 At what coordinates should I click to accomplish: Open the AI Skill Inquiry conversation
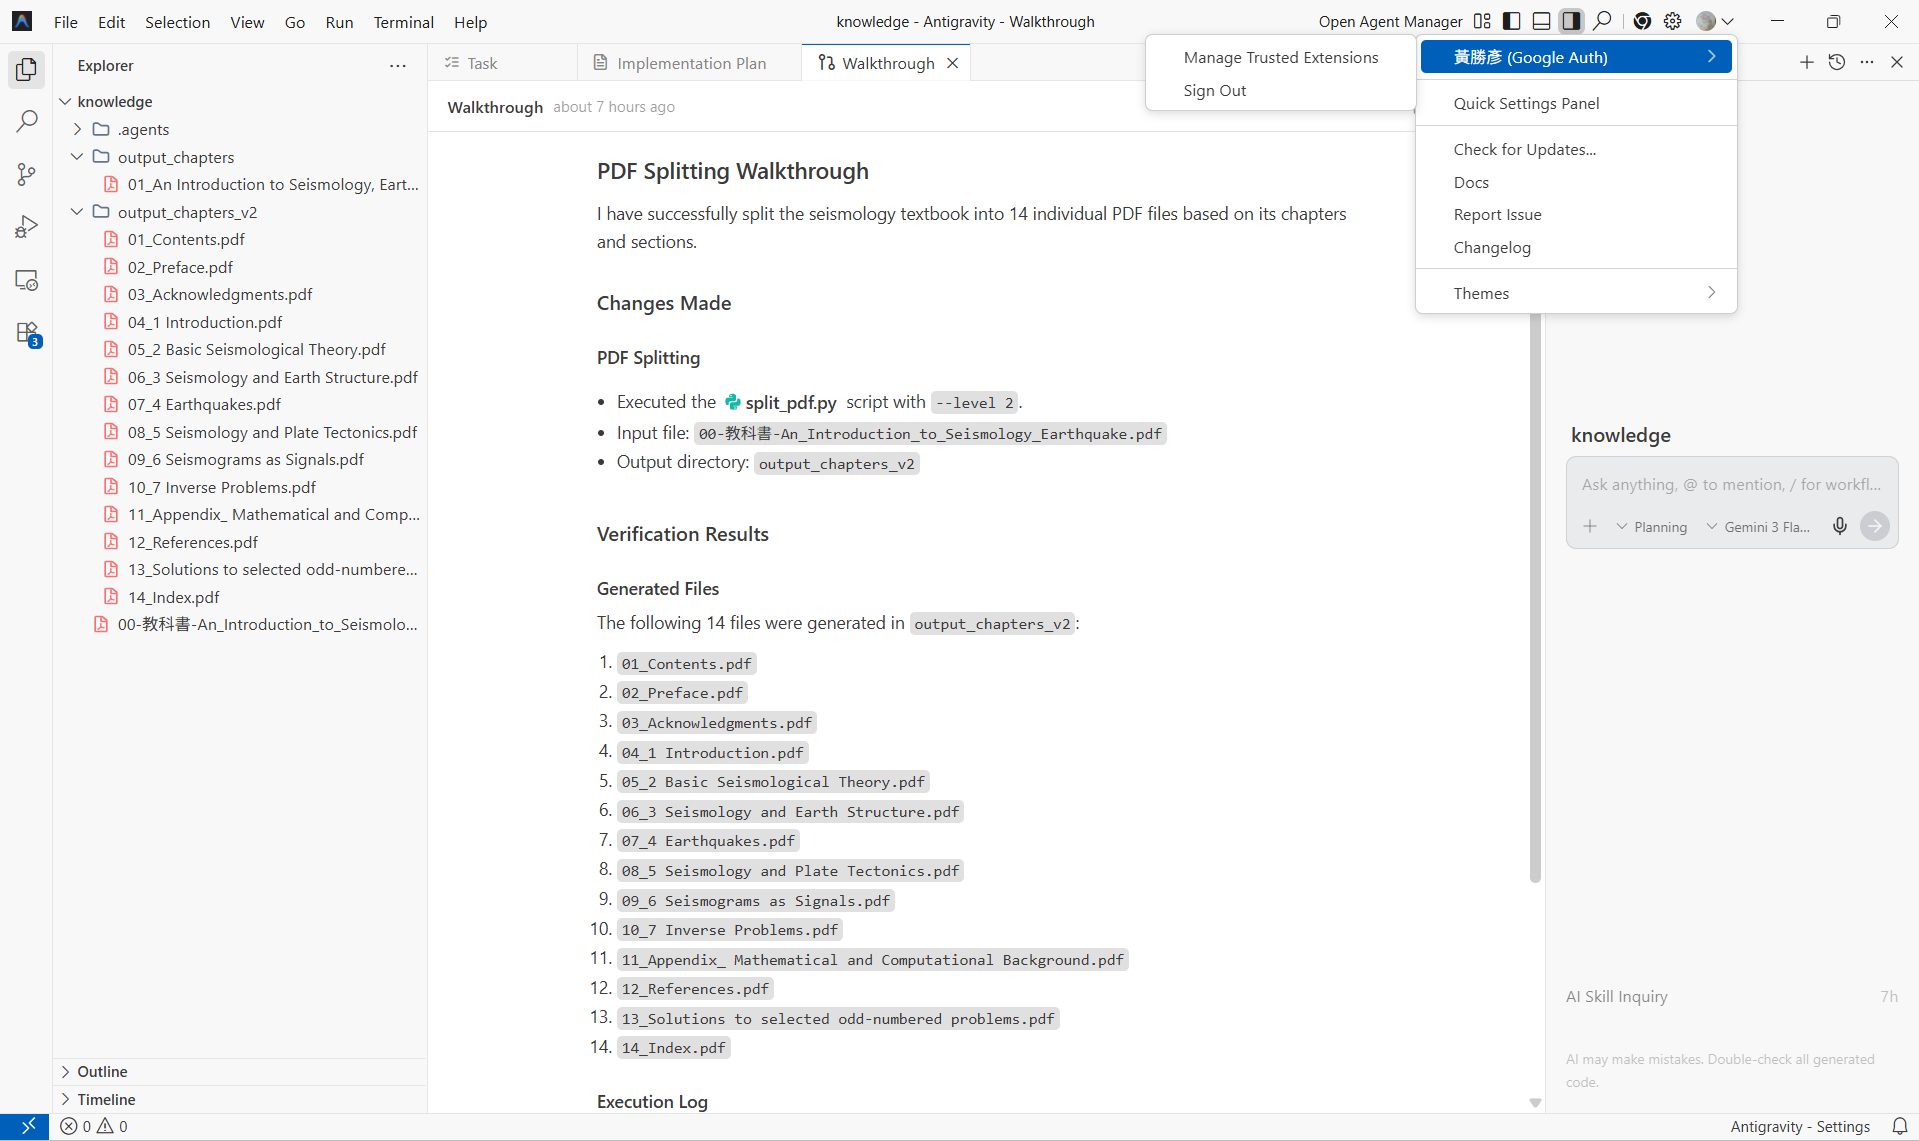point(1732,996)
